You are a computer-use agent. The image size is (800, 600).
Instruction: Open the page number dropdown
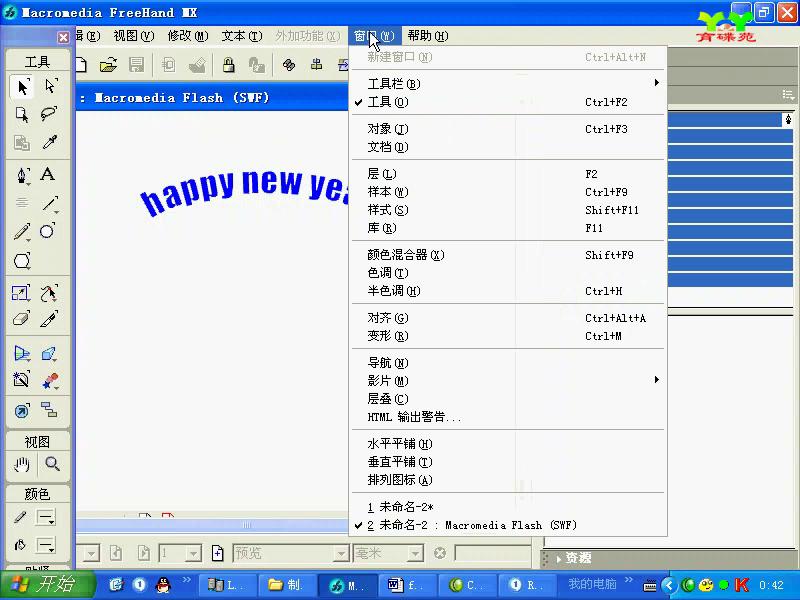(x=193, y=553)
